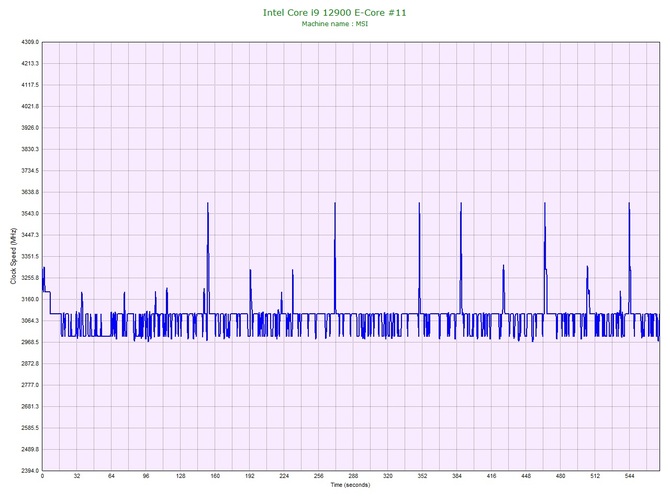Select the 3638.8 y-axis value

point(30,192)
